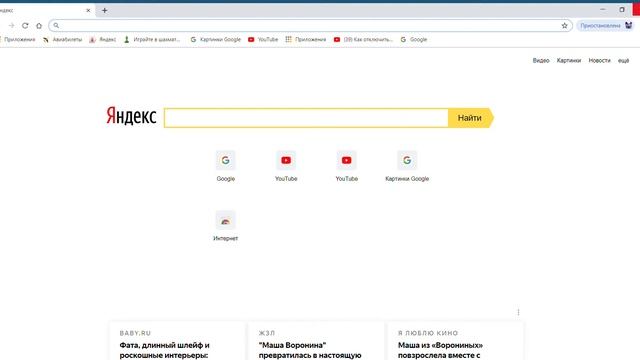Open the profile avatar icon

click(x=629, y=26)
